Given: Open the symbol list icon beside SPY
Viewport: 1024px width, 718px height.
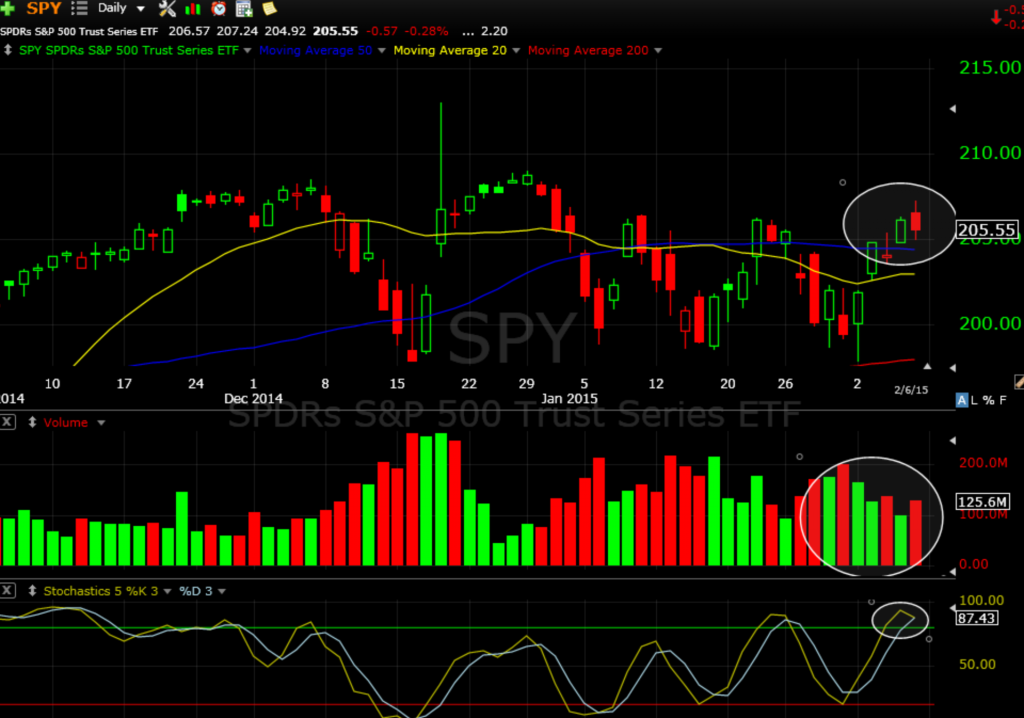Looking at the screenshot, I should pos(79,8).
